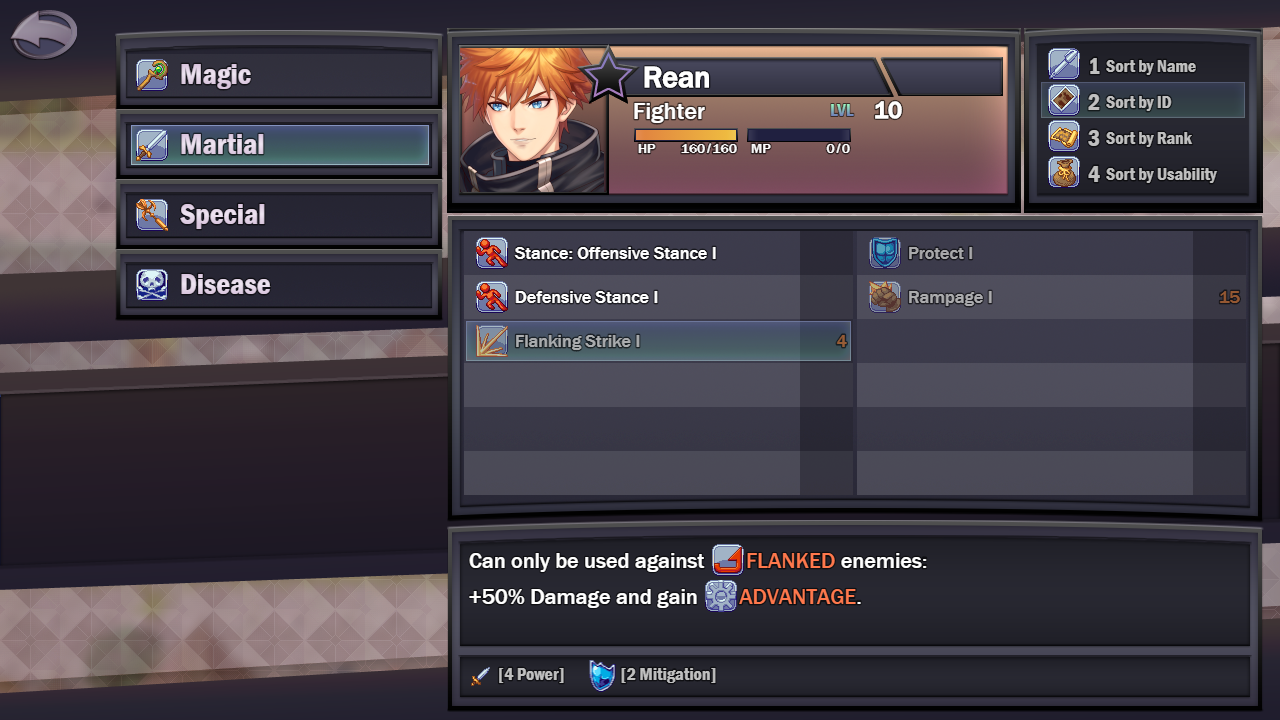
Task: Click the star icon beside Rean
Action: tap(608, 75)
